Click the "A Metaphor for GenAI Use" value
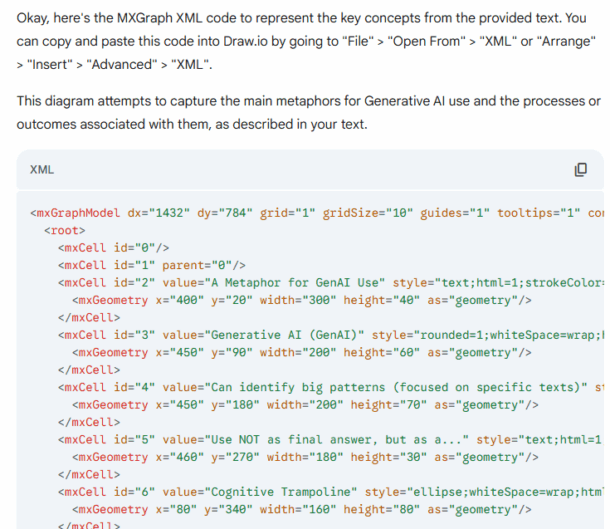Image resolution: width=610 pixels, height=529 pixels. (298, 283)
